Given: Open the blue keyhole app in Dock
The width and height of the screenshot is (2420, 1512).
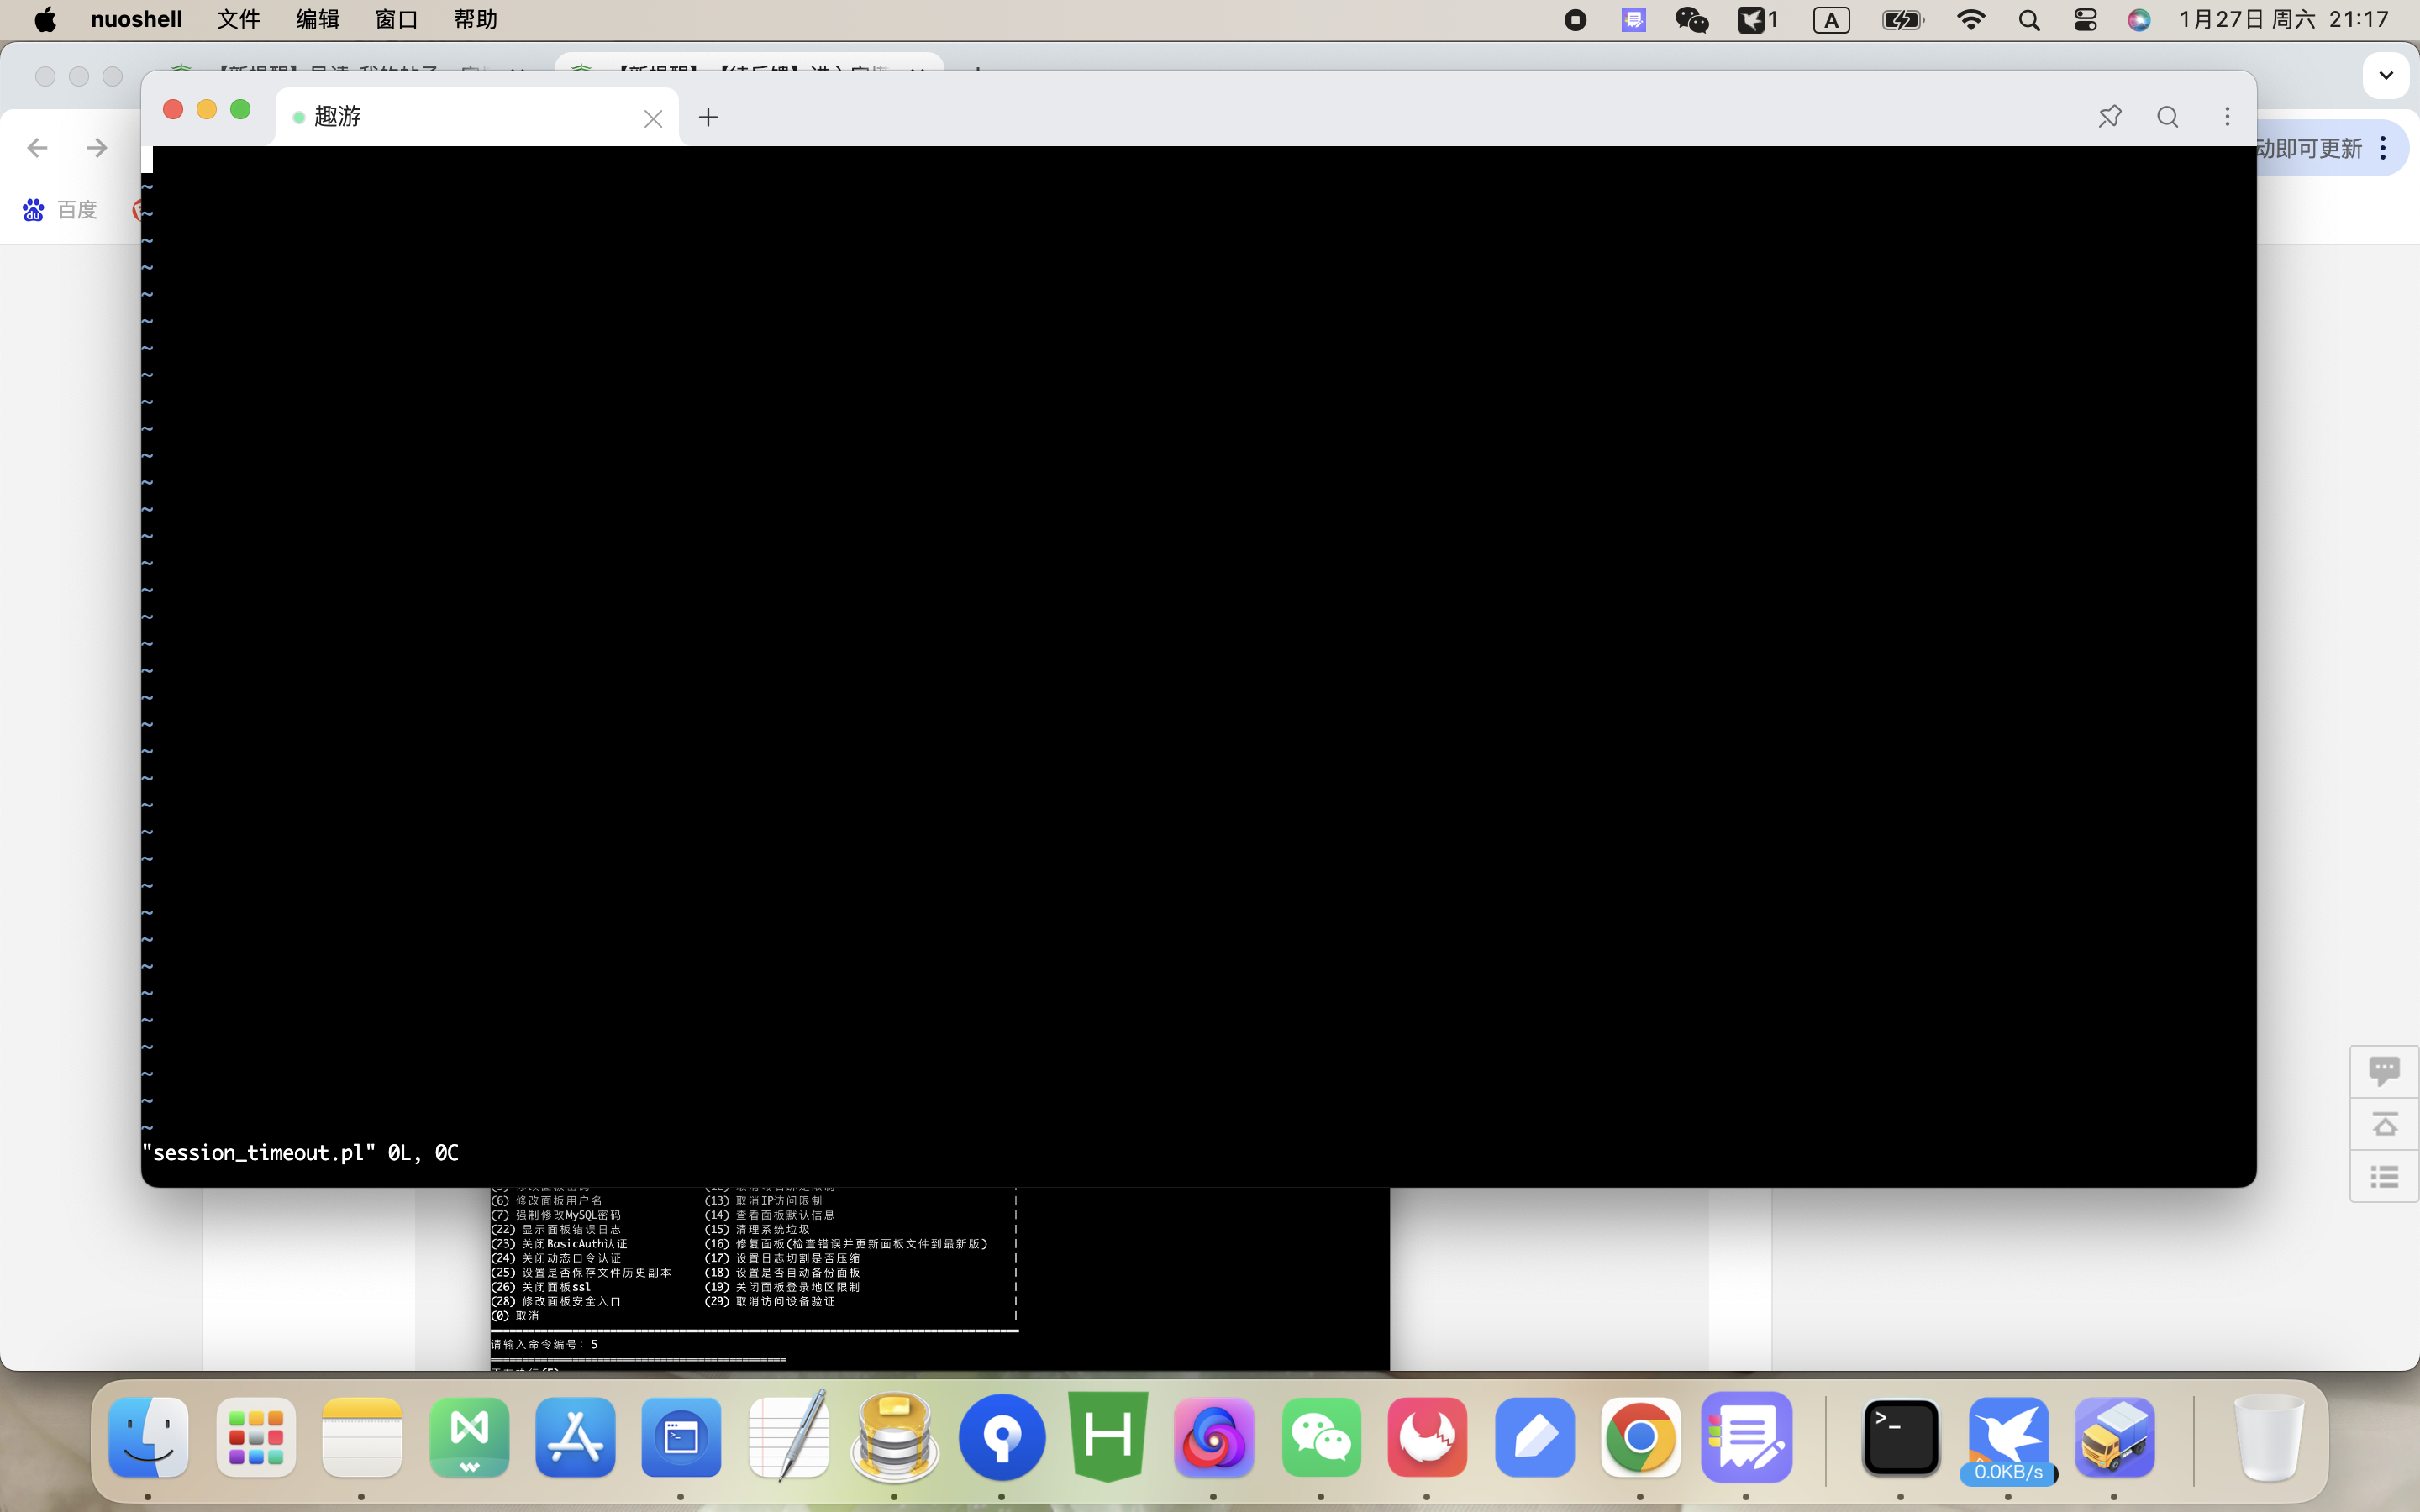Looking at the screenshot, I should click(x=1002, y=1437).
